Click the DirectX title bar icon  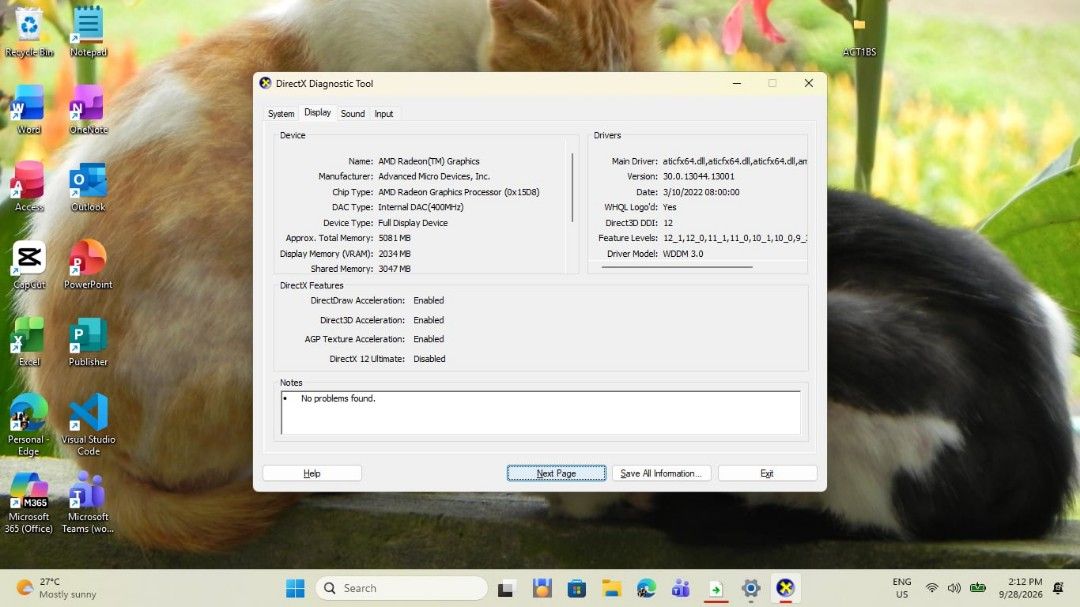coord(265,83)
